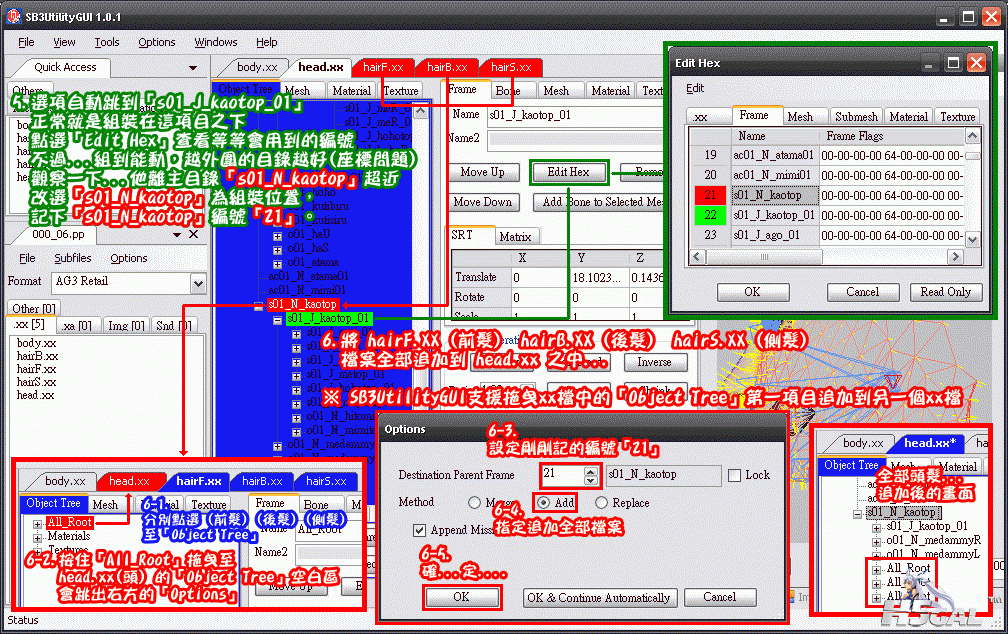
Task: Select the Merge method radio button
Action: point(474,503)
